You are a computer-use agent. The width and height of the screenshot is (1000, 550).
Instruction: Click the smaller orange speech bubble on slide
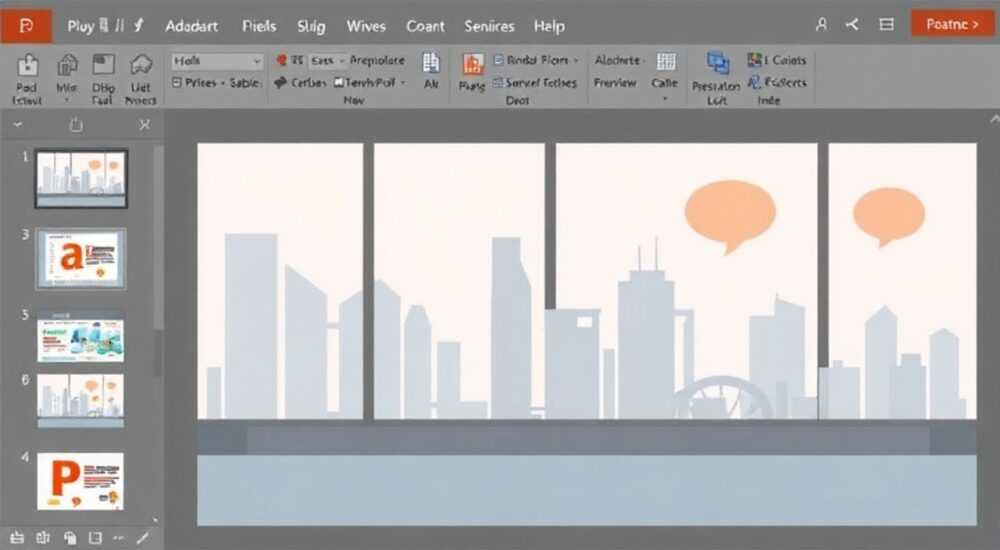point(889,217)
